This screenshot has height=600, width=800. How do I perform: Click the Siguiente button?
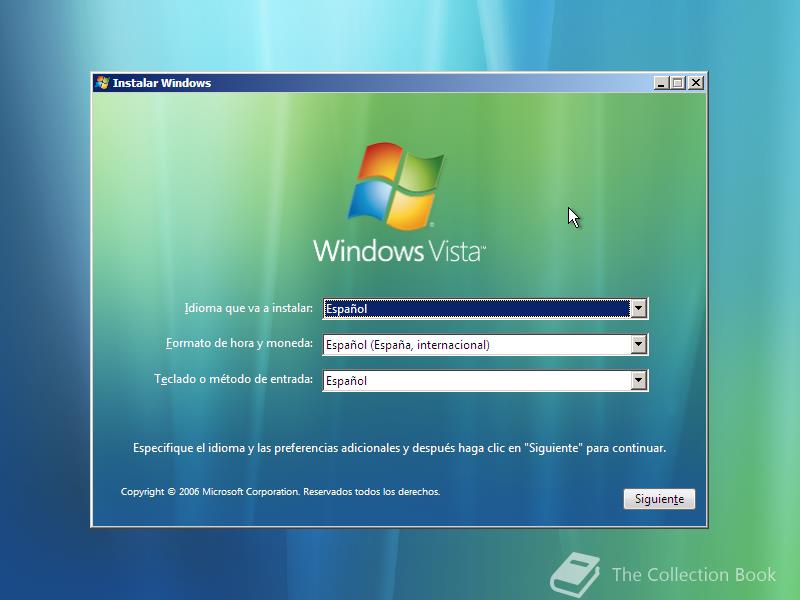[x=659, y=498]
